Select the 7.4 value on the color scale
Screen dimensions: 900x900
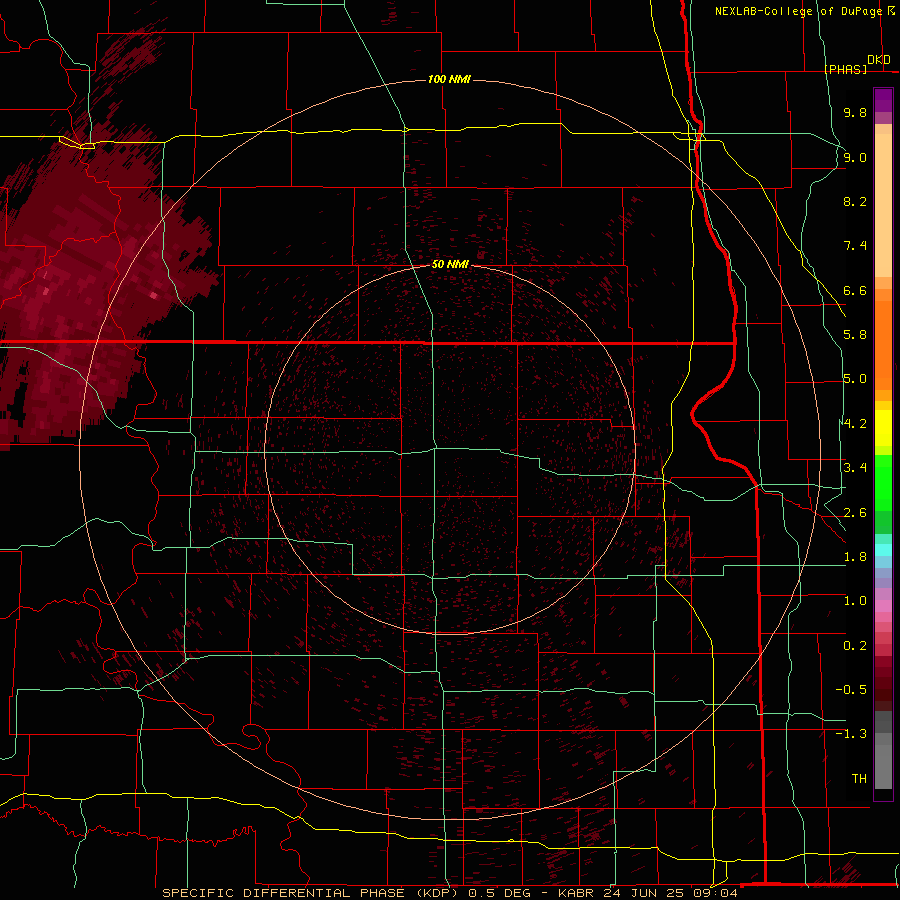pyautogui.click(x=855, y=246)
